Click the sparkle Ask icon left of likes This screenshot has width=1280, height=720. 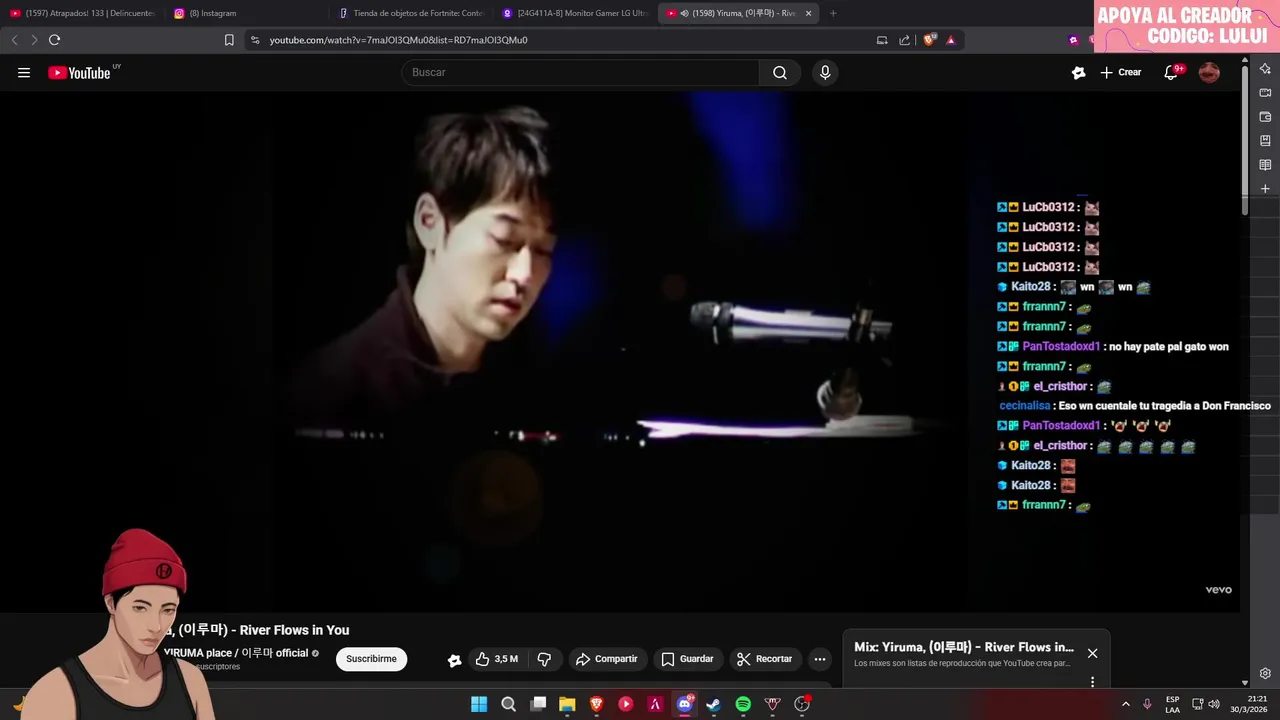coord(454,660)
